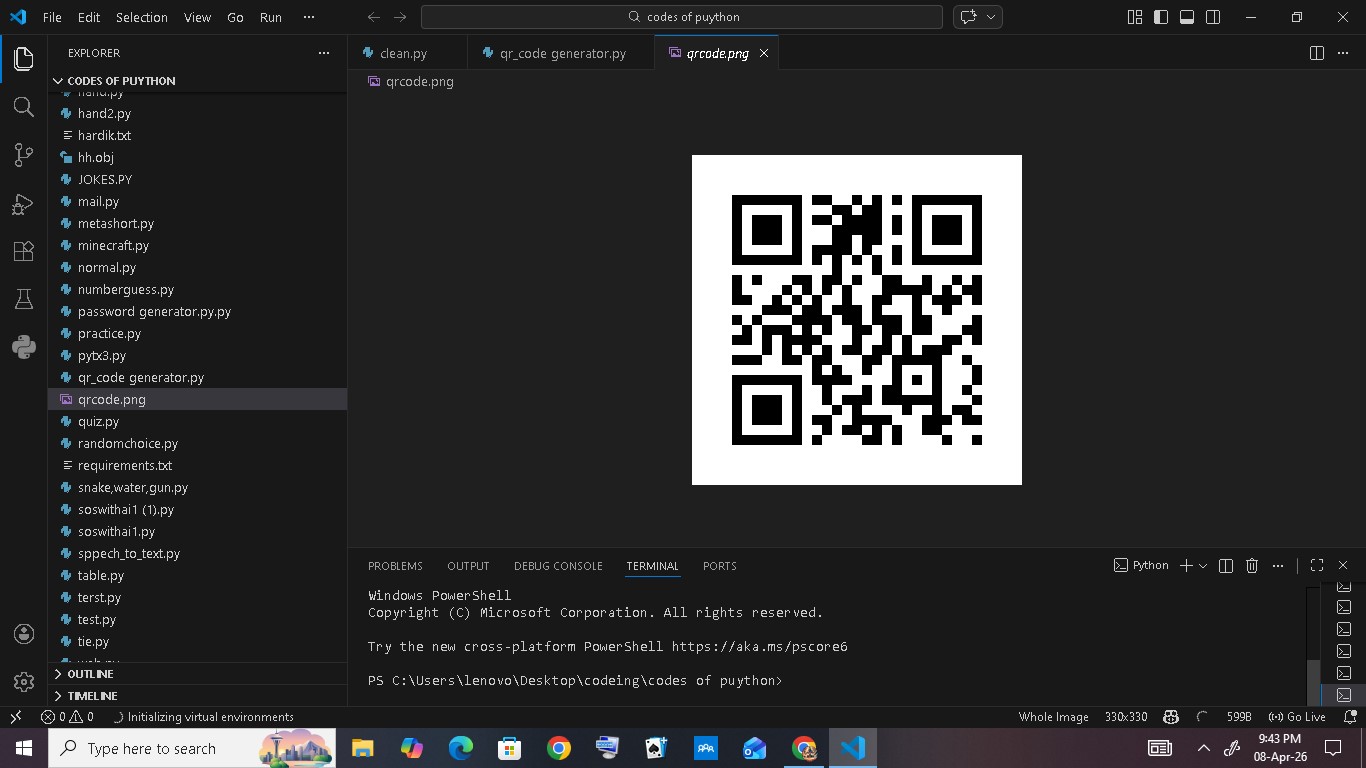Open the Accounts menu icon
Screen dimensions: 1366x768
pos(24,634)
